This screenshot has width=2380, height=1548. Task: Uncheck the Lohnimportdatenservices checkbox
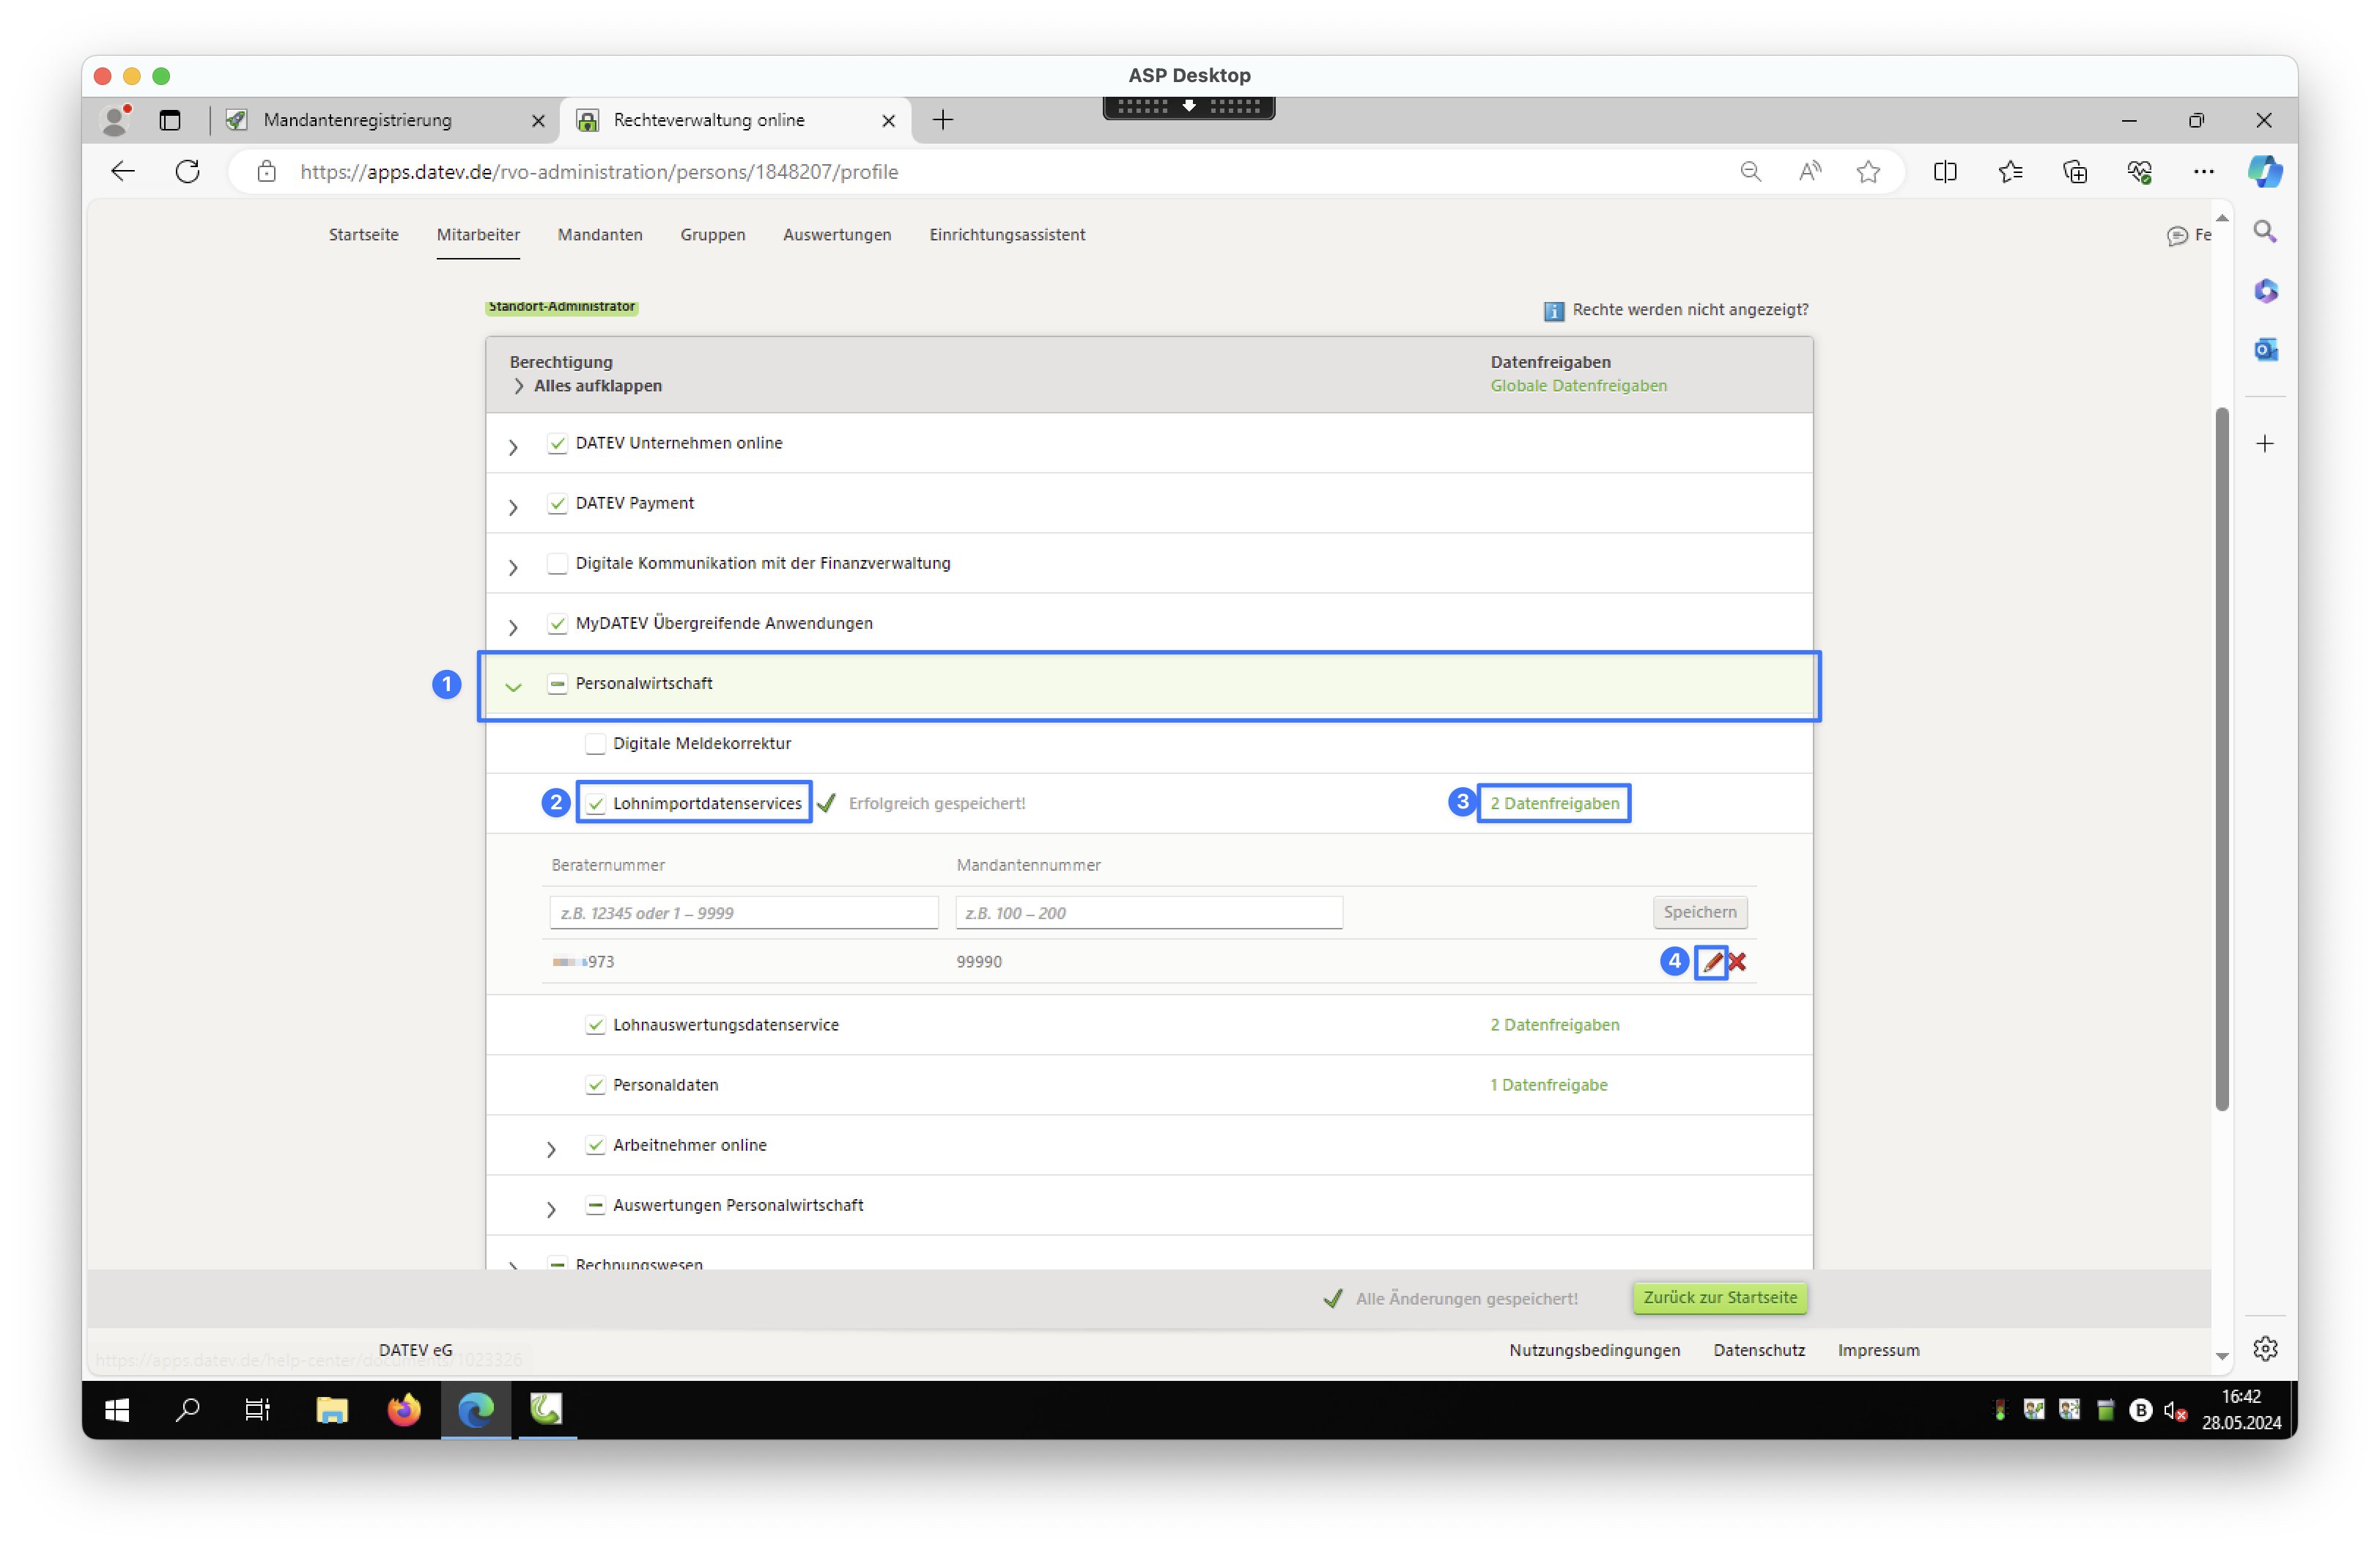point(596,804)
